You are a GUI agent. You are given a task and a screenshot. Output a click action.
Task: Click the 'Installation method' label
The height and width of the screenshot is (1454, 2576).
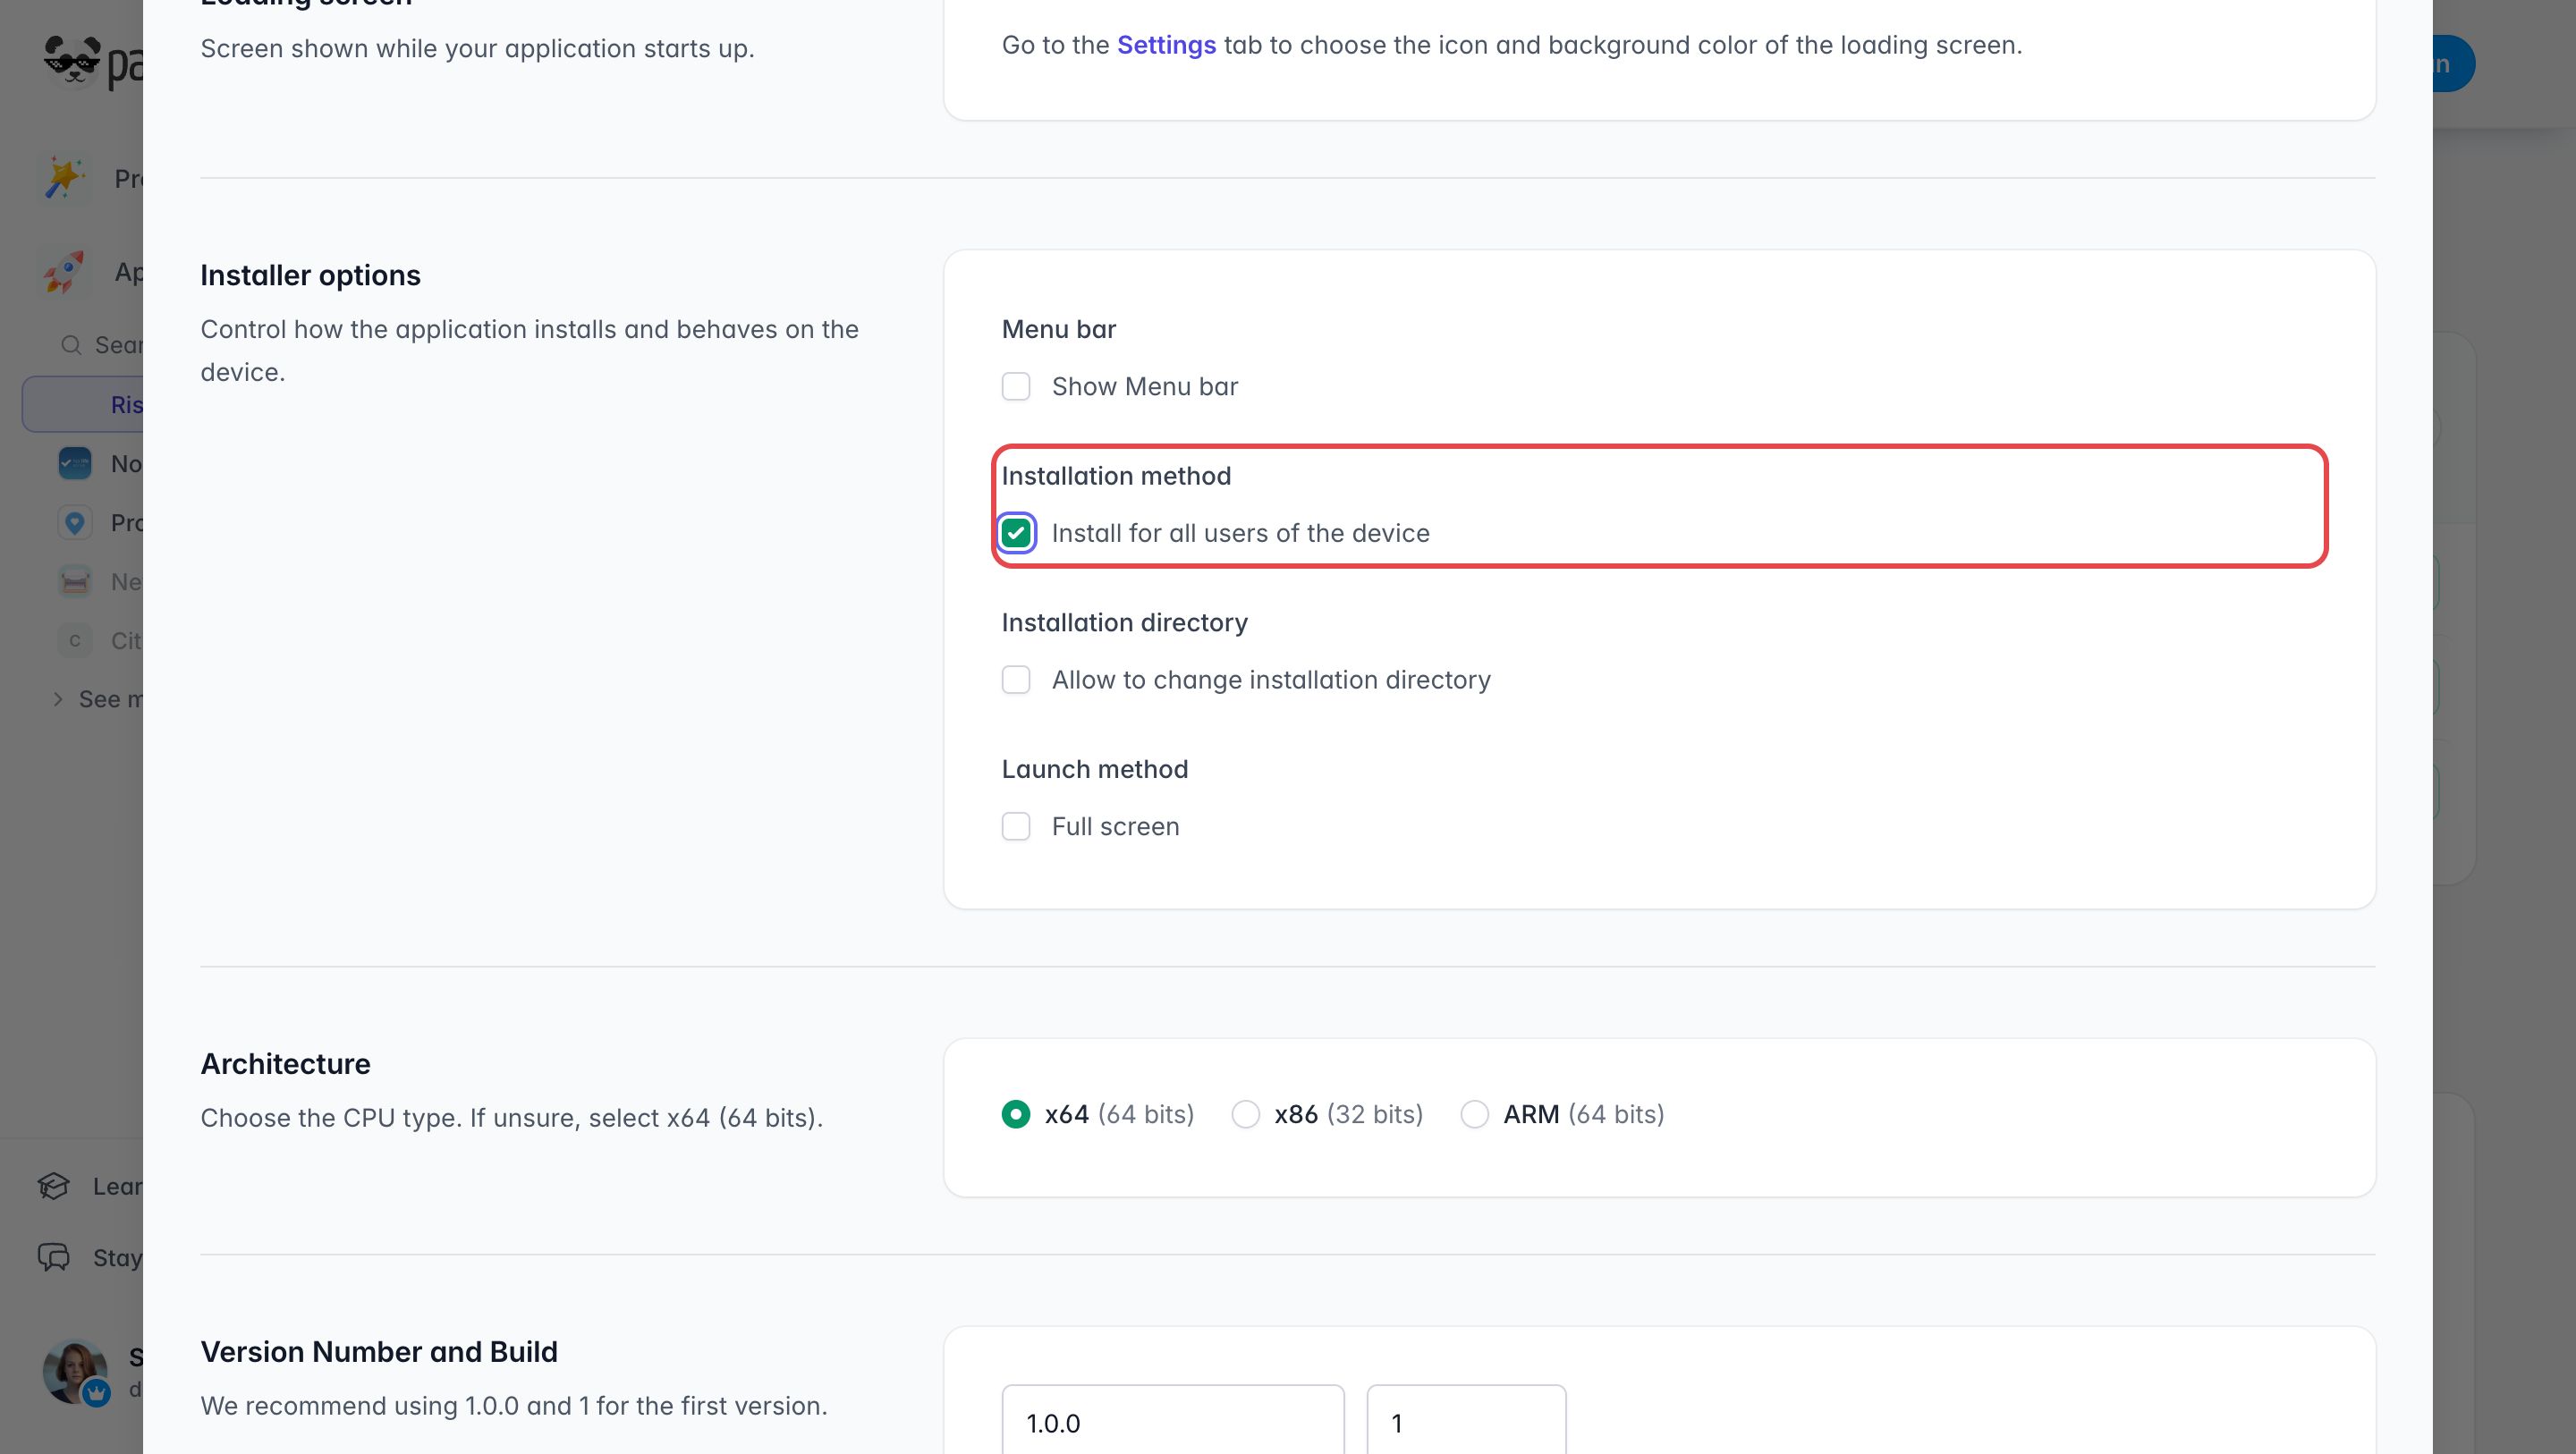point(1116,476)
